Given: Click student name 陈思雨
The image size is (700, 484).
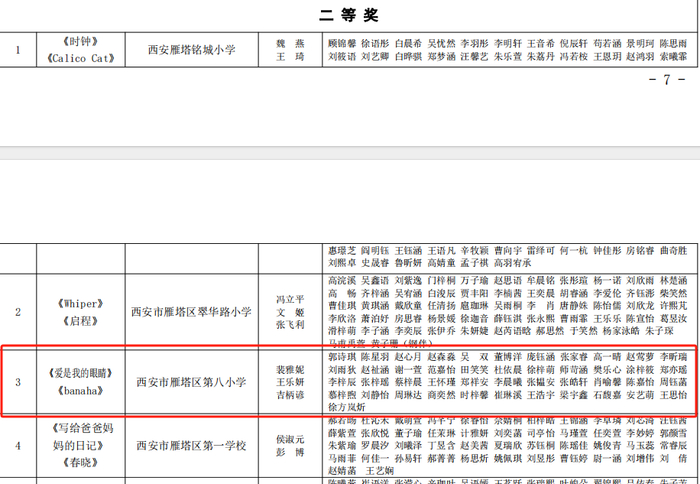Looking at the screenshot, I should (x=674, y=43).
